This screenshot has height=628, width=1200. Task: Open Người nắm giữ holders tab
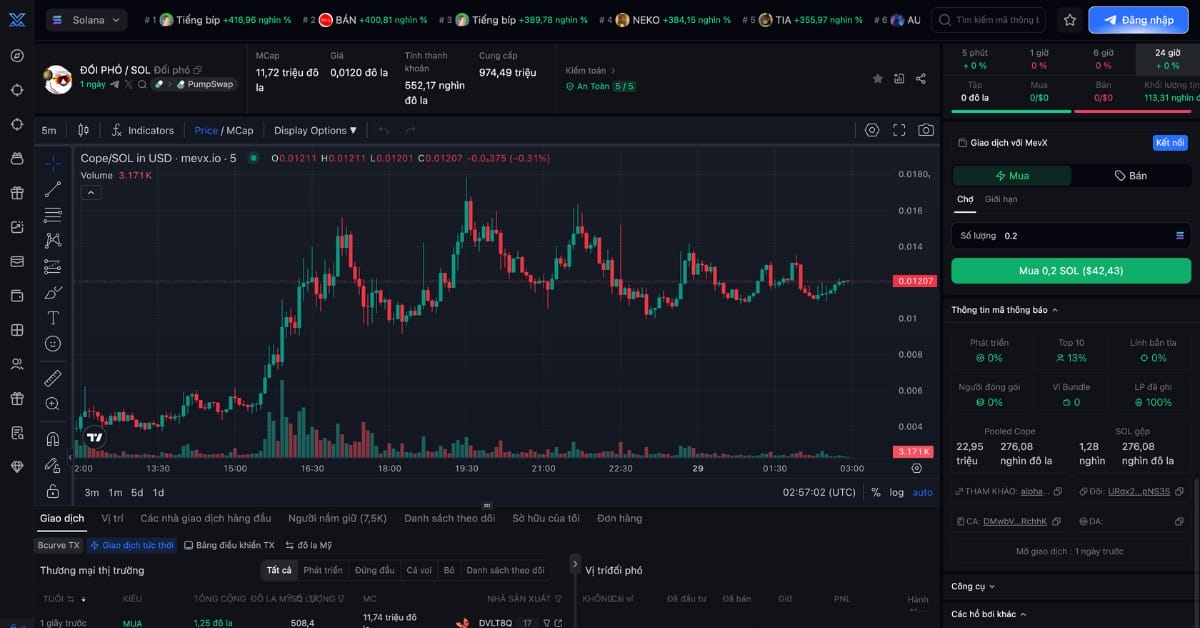click(337, 518)
